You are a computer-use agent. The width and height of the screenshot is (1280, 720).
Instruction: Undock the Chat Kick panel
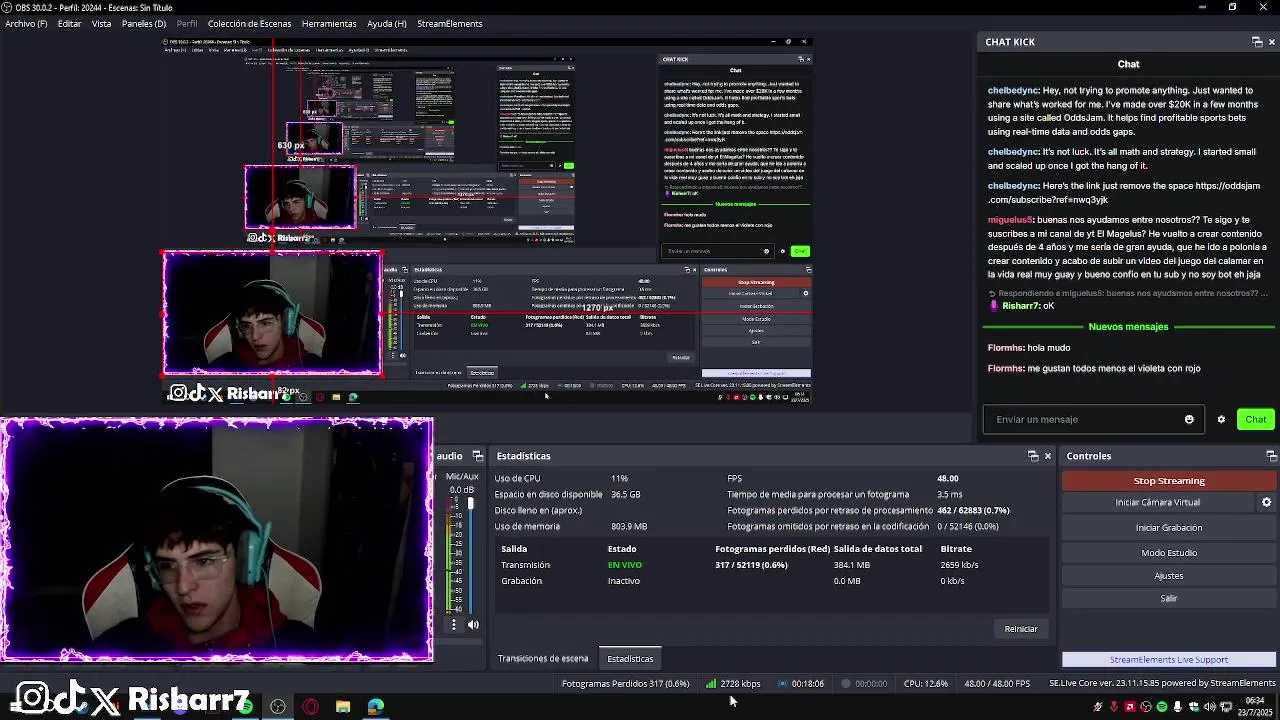1257,42
